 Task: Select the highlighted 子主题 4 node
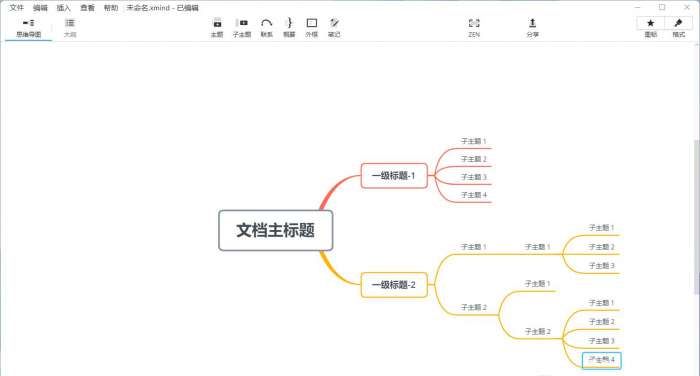pyautogui.click(x=601, y=360)
